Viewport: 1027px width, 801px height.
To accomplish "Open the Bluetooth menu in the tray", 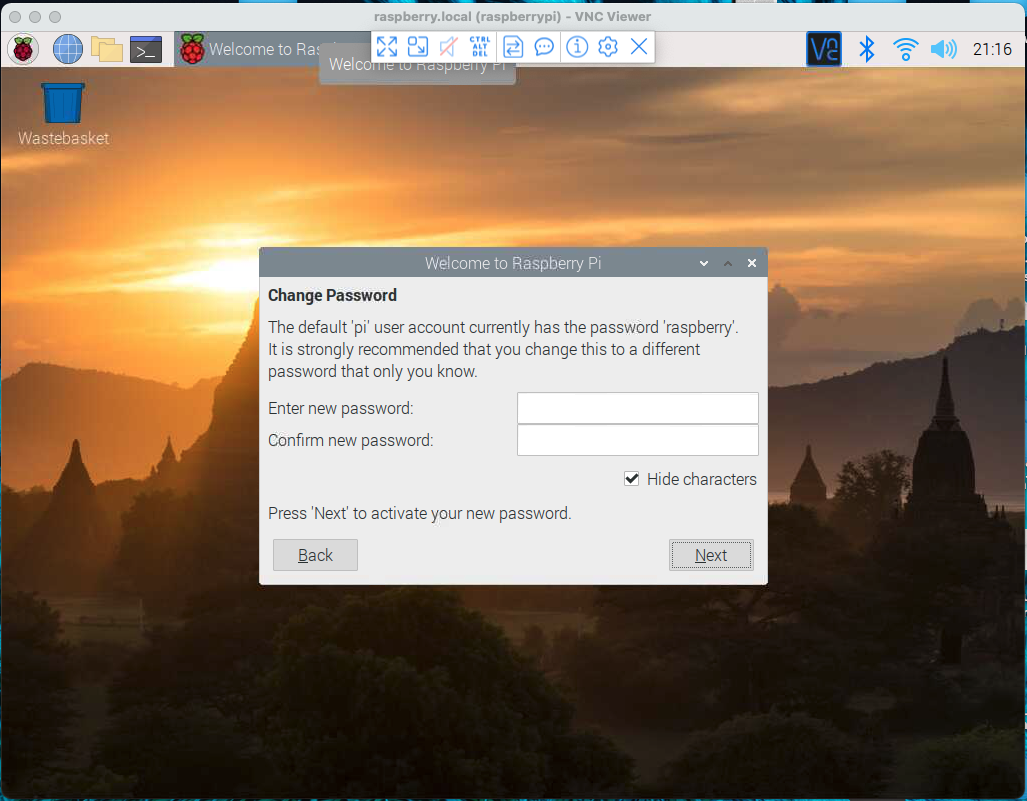I will point(868,49).
